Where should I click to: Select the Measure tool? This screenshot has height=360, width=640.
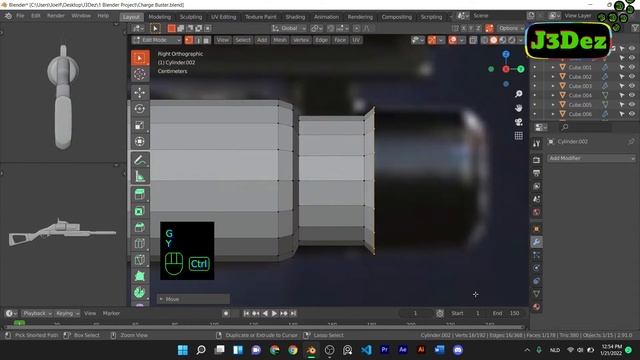click(140, 176)
